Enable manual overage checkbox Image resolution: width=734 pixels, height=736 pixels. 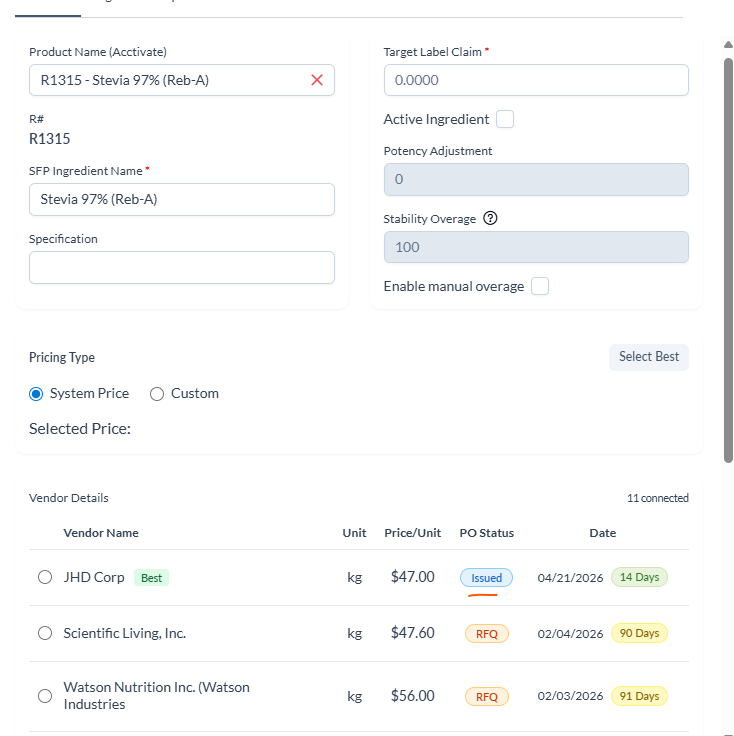click(540, 286)
